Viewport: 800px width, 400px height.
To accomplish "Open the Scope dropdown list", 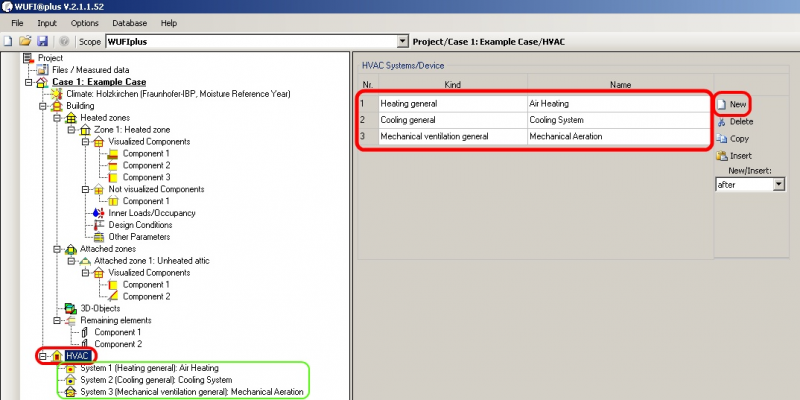I will click(x=403, y=41).
